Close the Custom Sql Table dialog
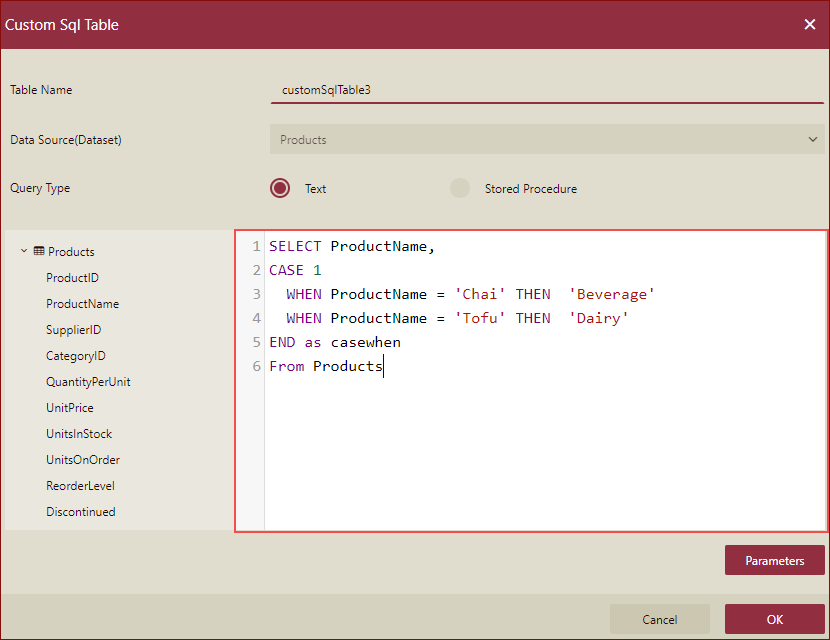Viewport: 830px width, 640px height. 810,24
